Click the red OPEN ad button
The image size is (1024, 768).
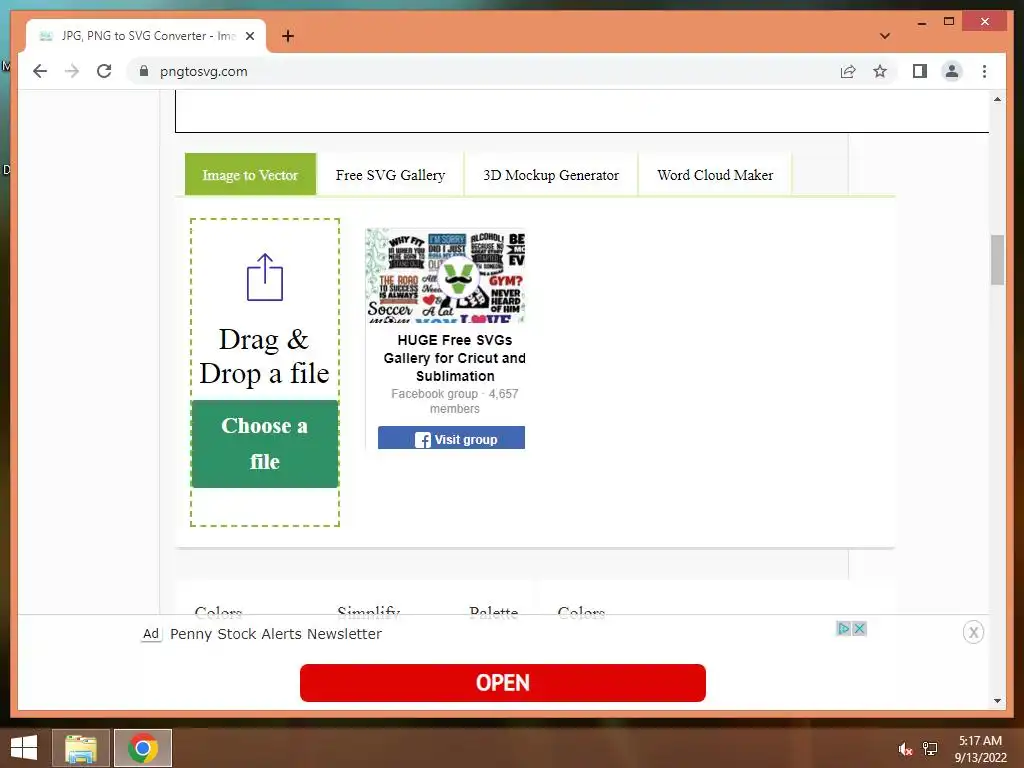503,682
